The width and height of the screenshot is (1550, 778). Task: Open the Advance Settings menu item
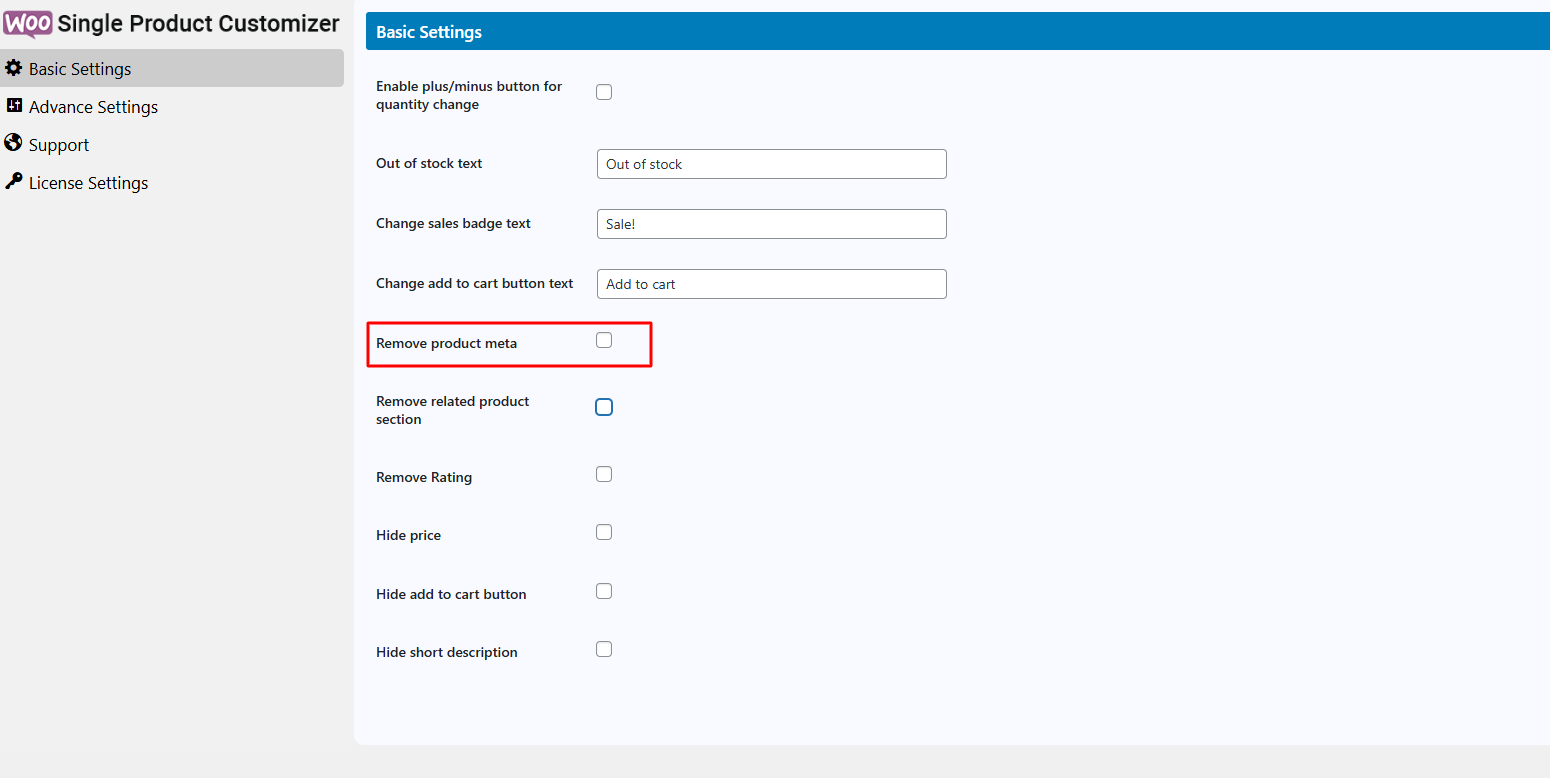pyautogui.click(x=93, y=107)
